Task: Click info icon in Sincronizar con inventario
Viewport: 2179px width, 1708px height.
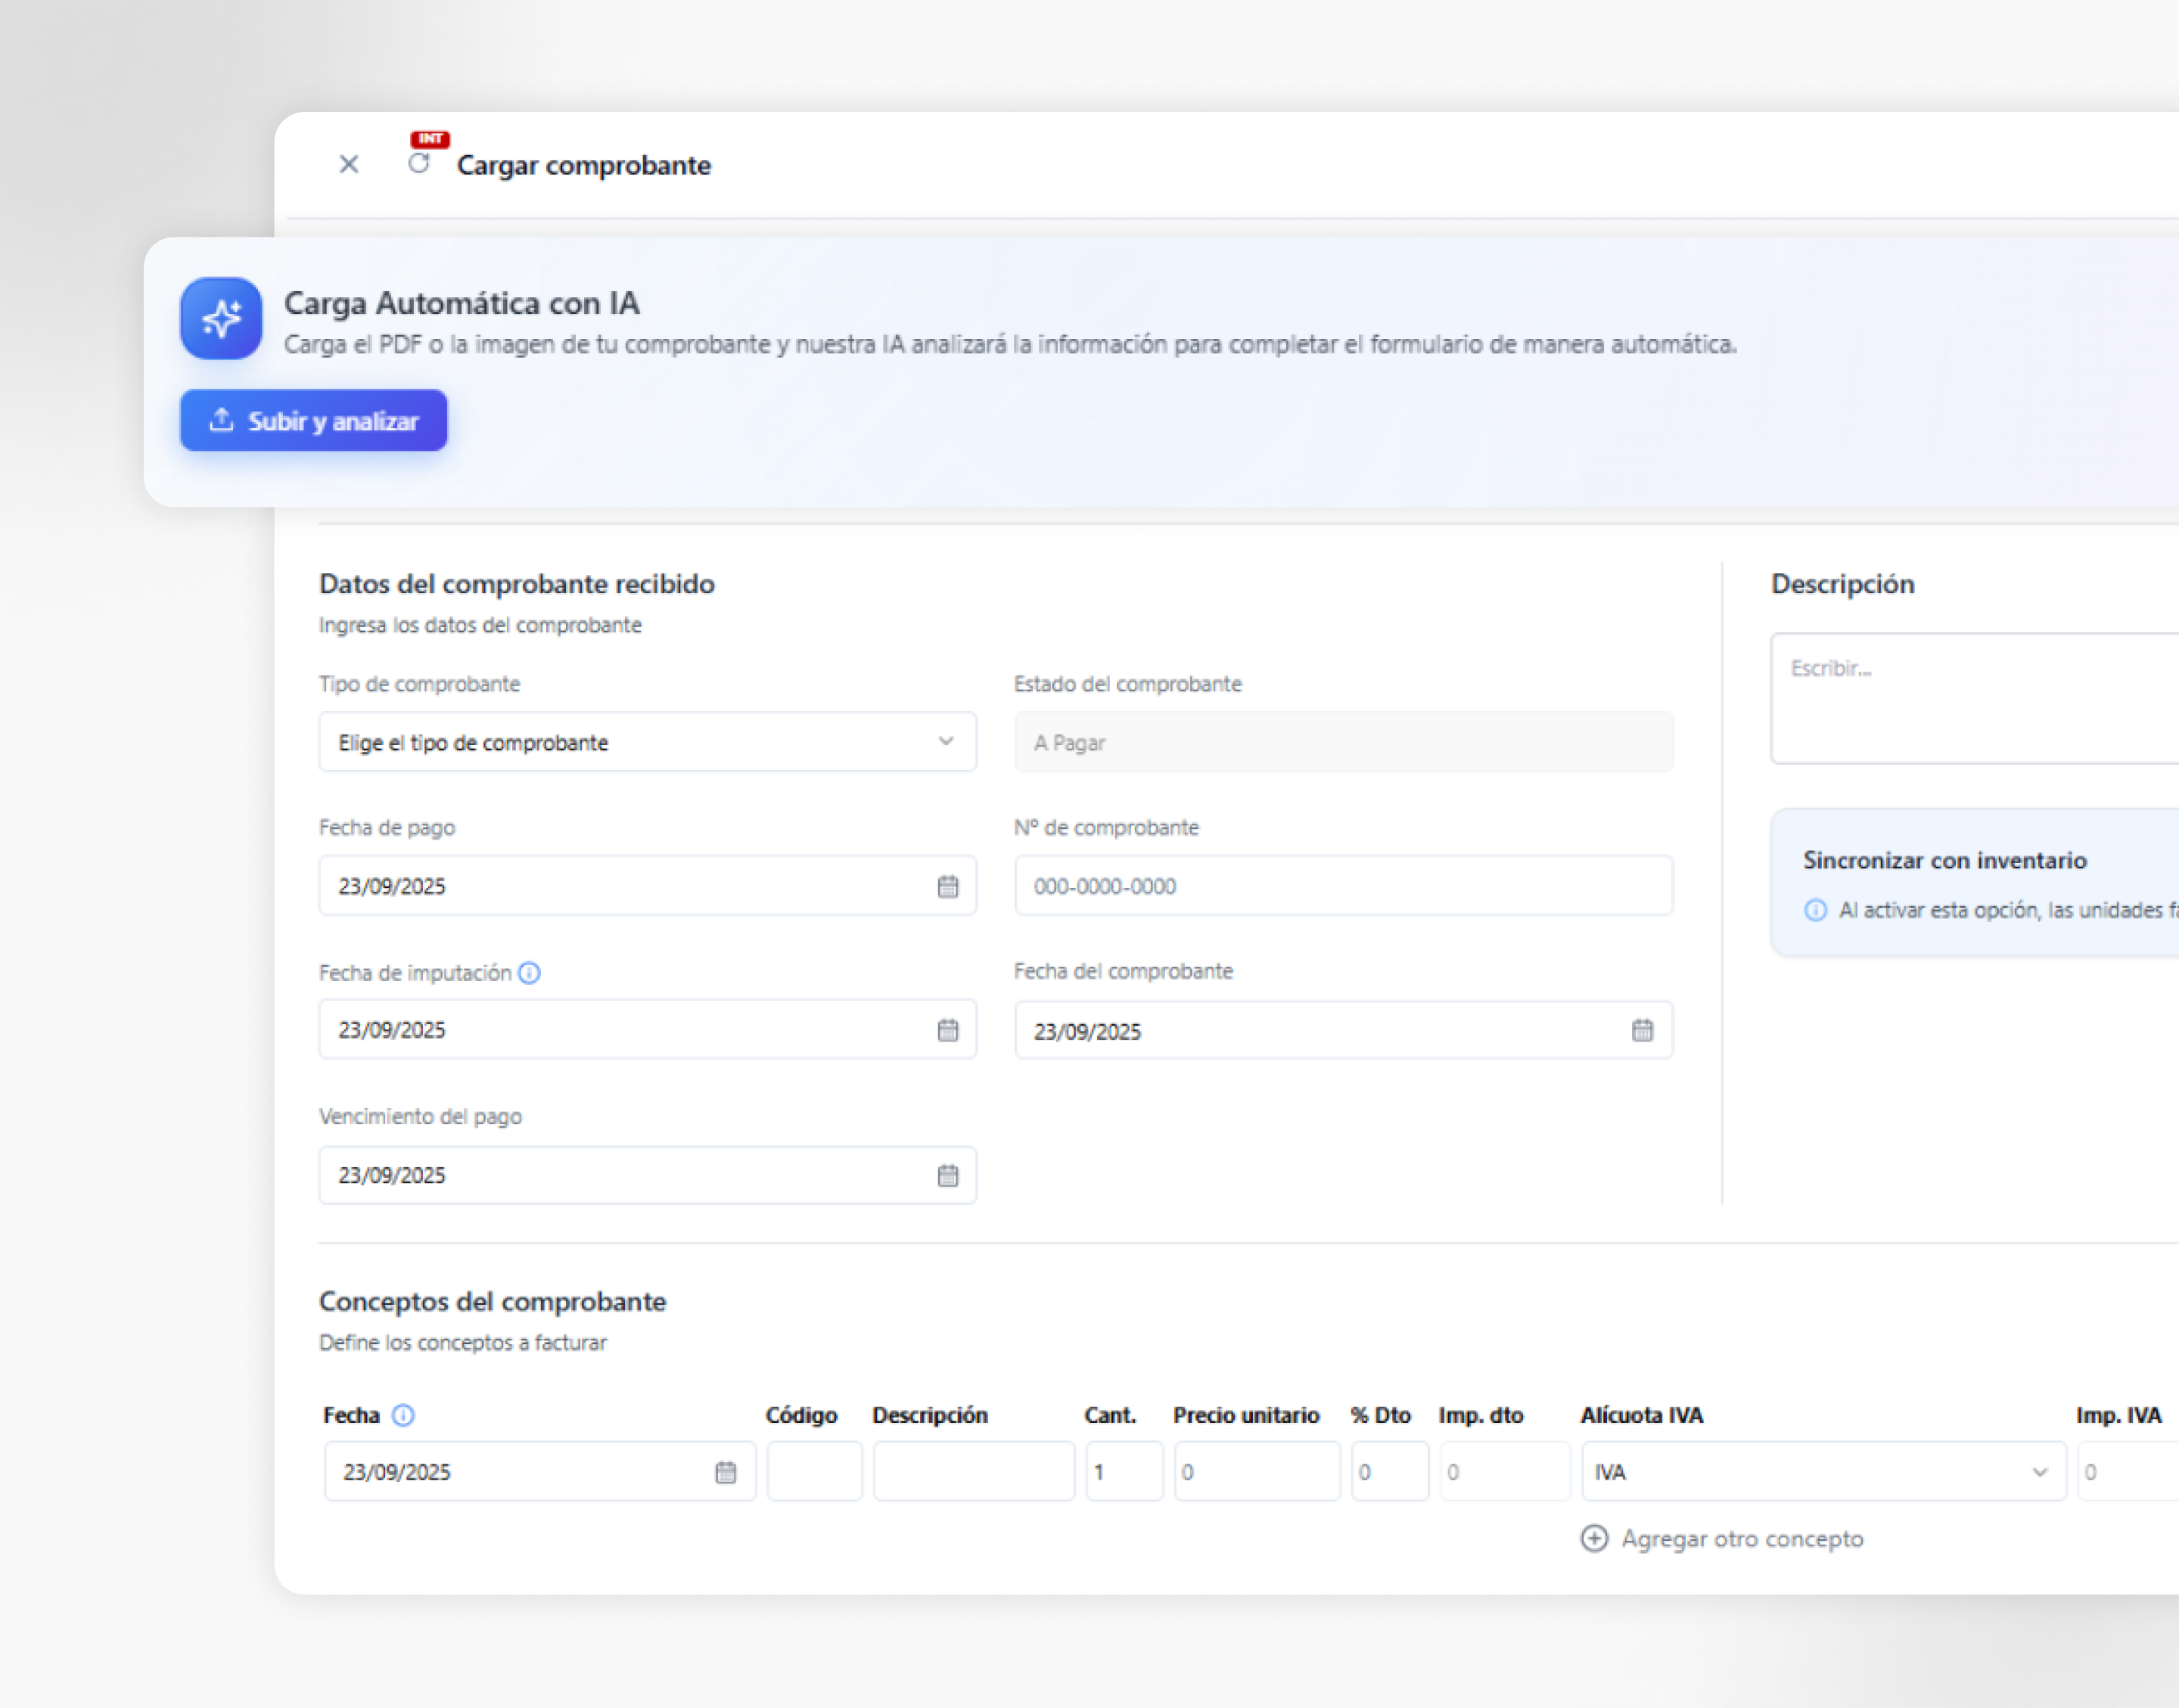Action: (x=1815, y=910)
